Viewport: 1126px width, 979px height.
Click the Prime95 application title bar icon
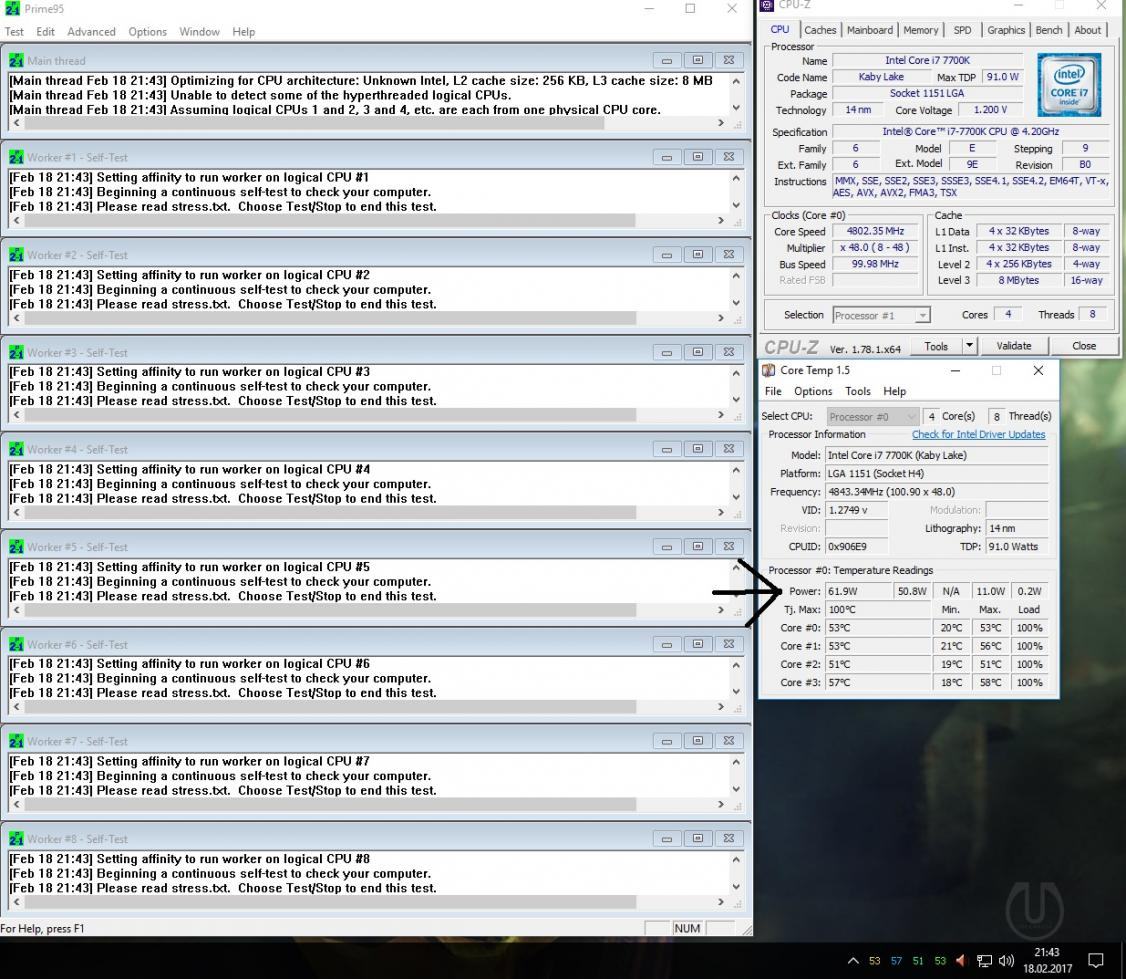[12, 9]
